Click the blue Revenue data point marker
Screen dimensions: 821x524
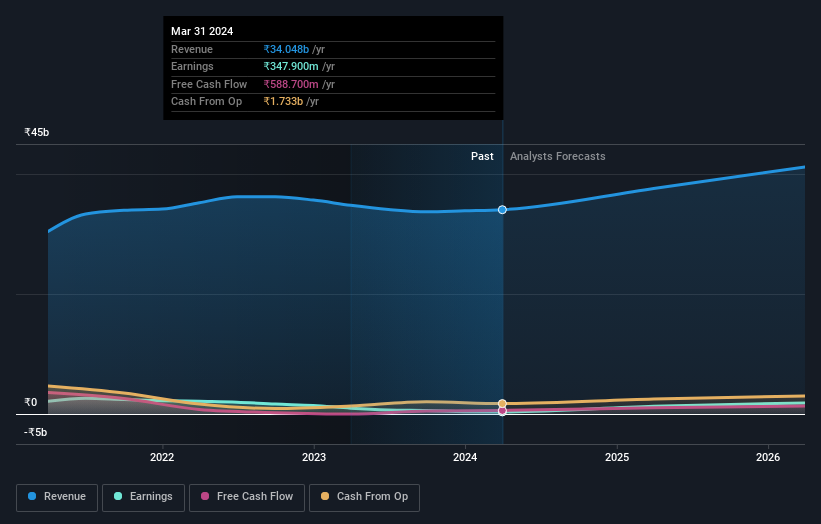click(x=502, y=209)
